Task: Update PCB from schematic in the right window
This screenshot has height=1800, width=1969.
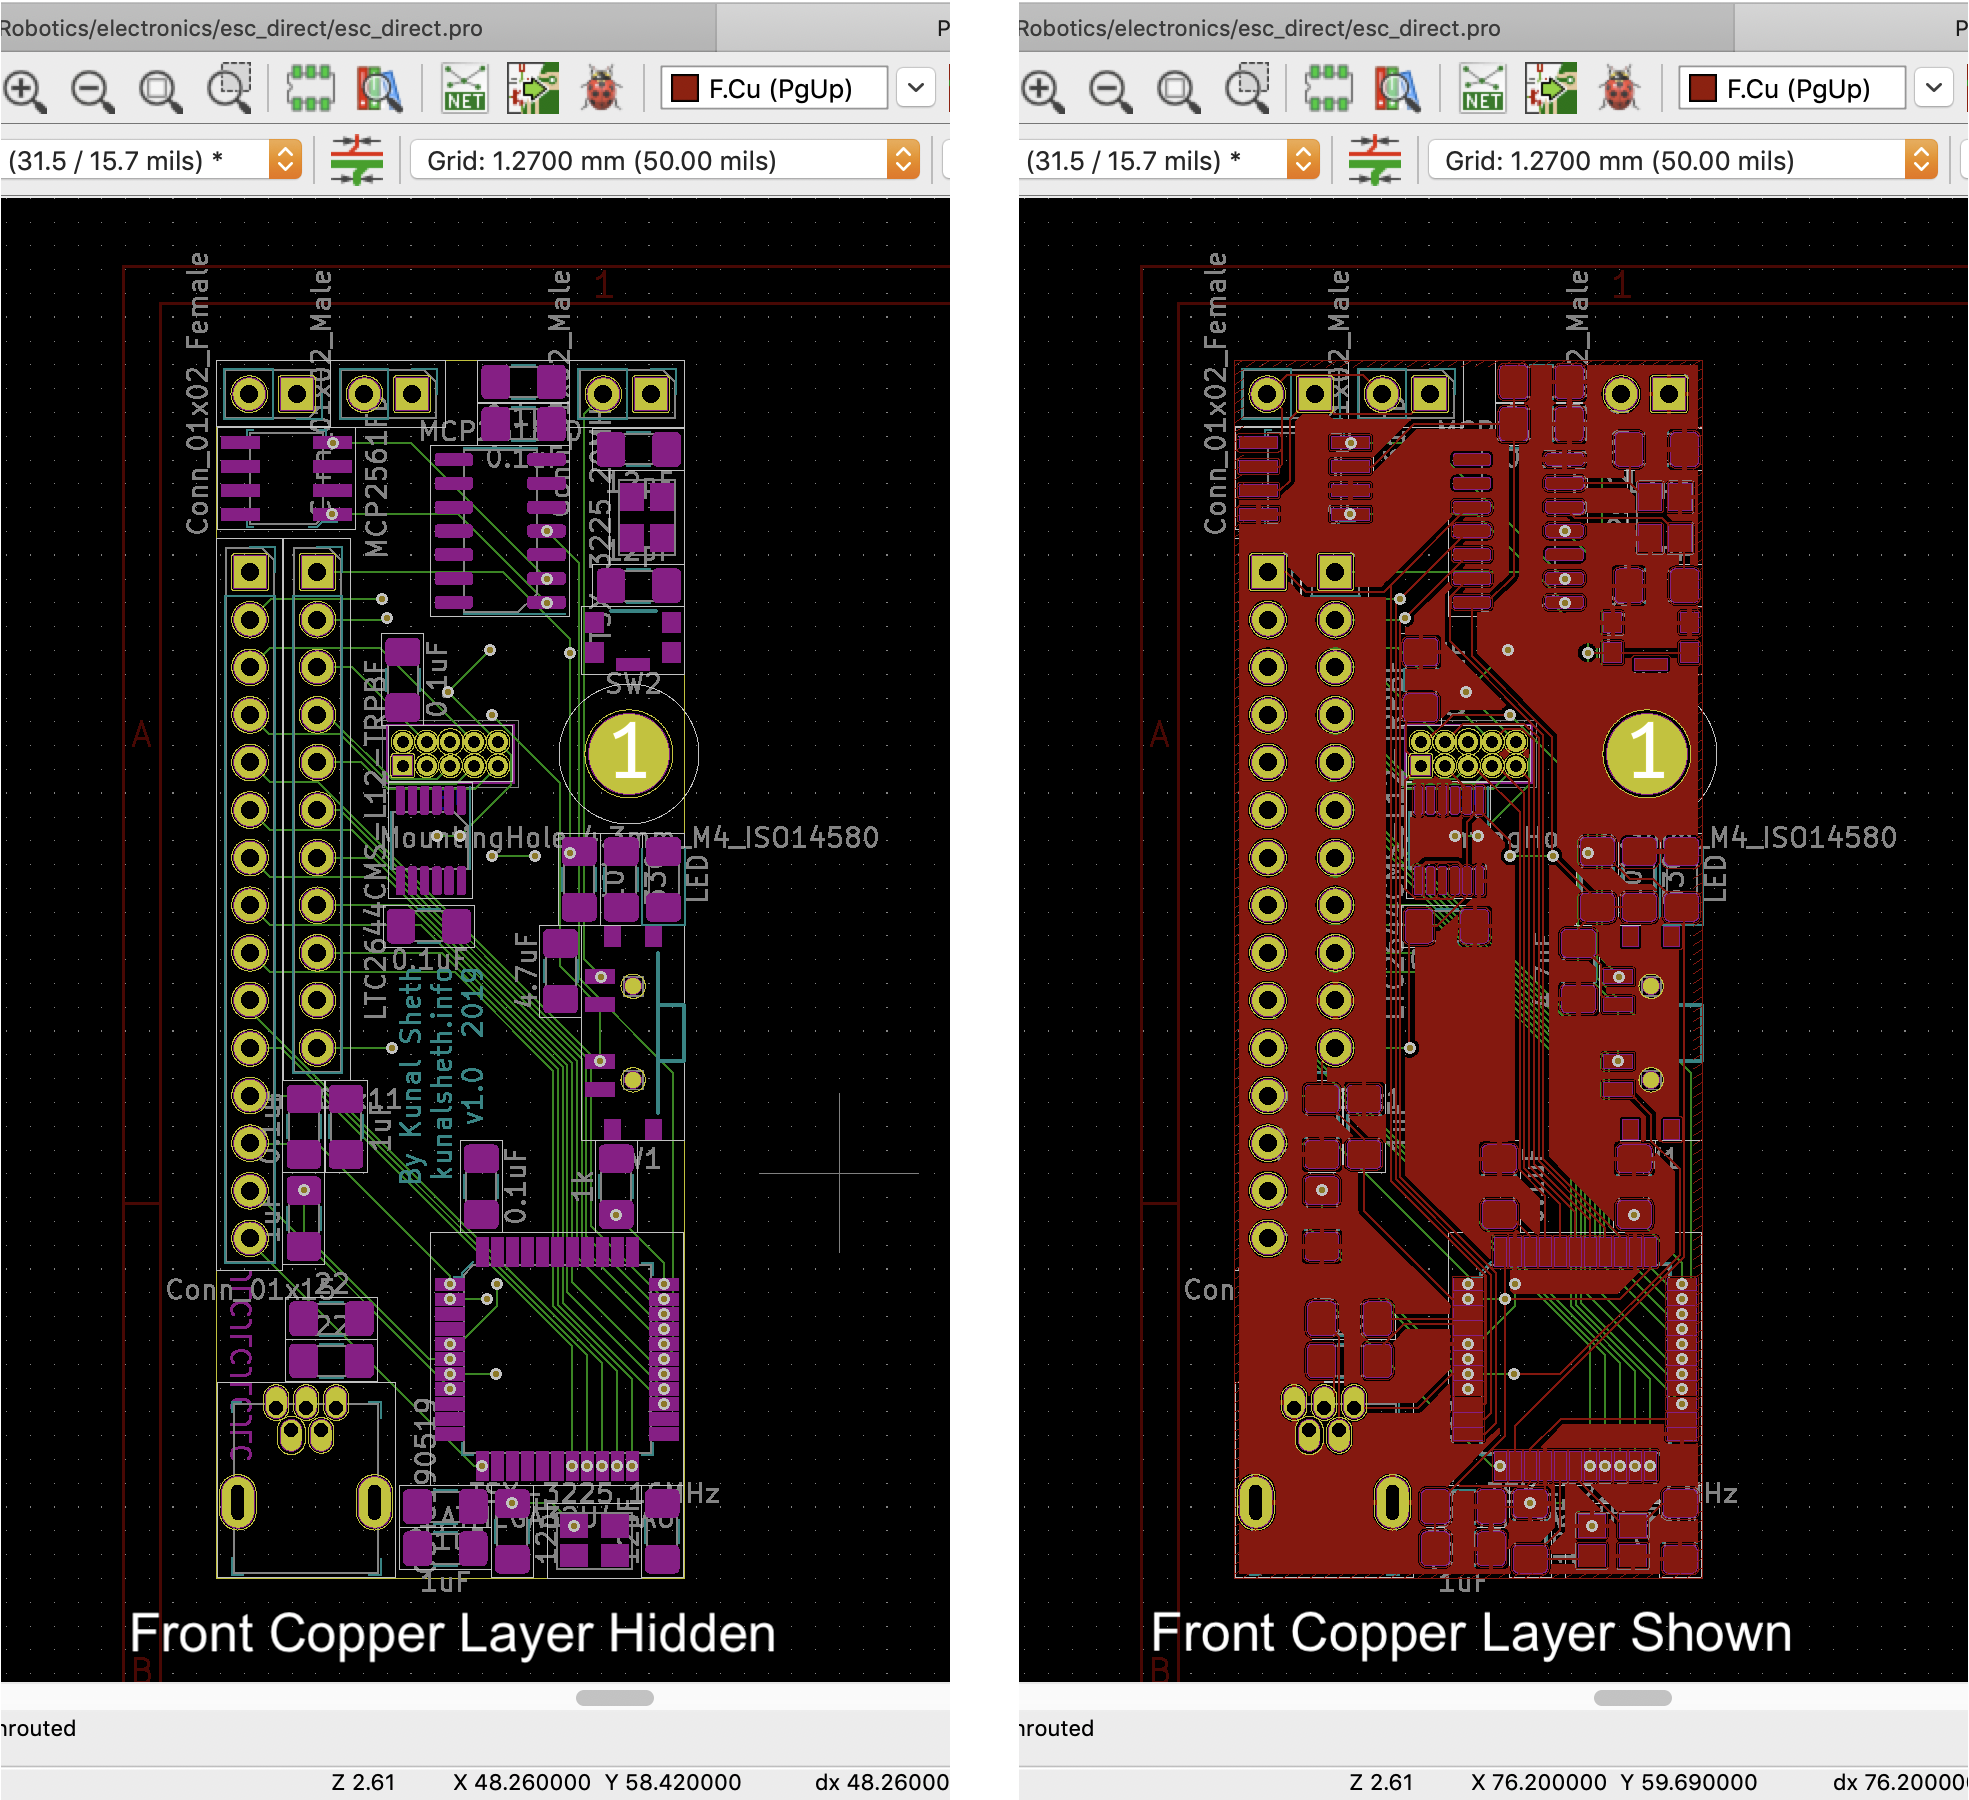Action: pyautogui.click(x=1551, y=89)
